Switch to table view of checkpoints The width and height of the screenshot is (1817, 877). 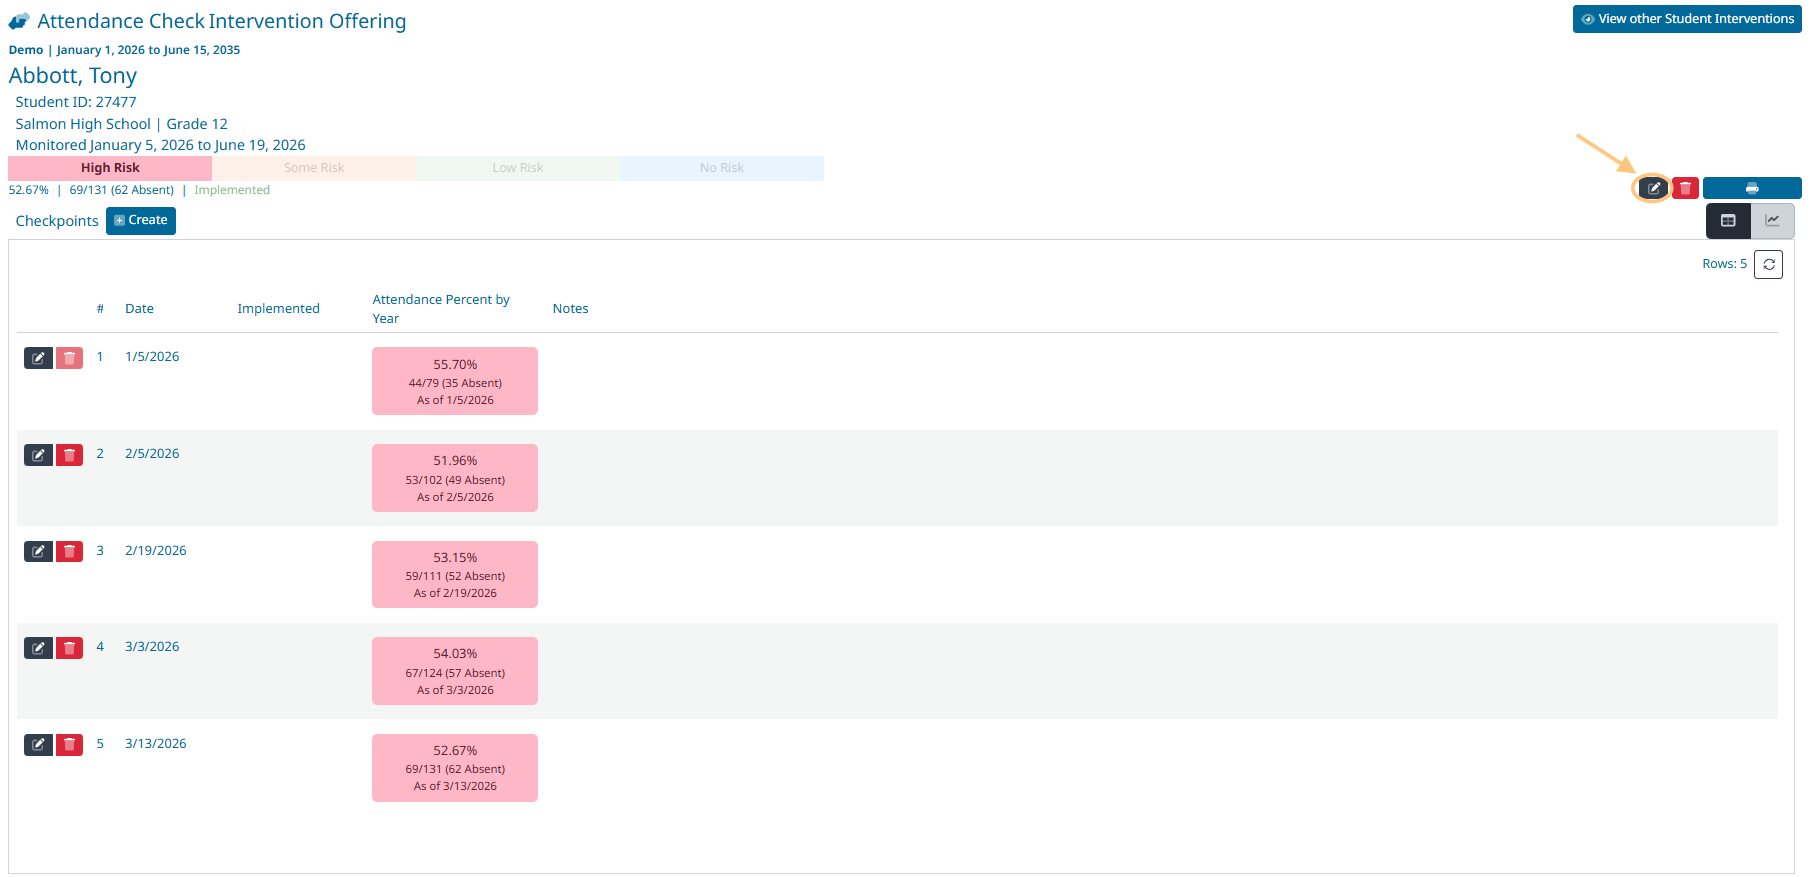pos(1727,221)
